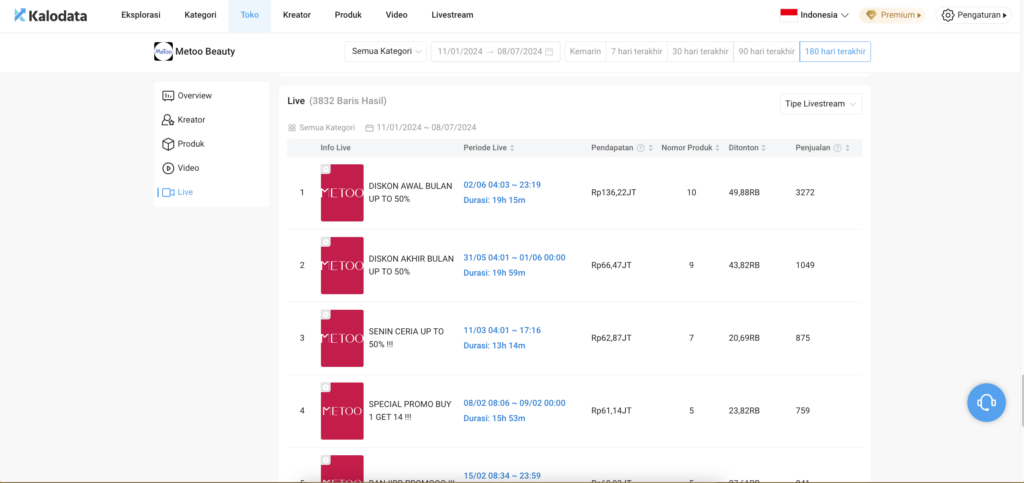Select 180 hari terakhir period
1024x483 pixels.
point(835,52)
